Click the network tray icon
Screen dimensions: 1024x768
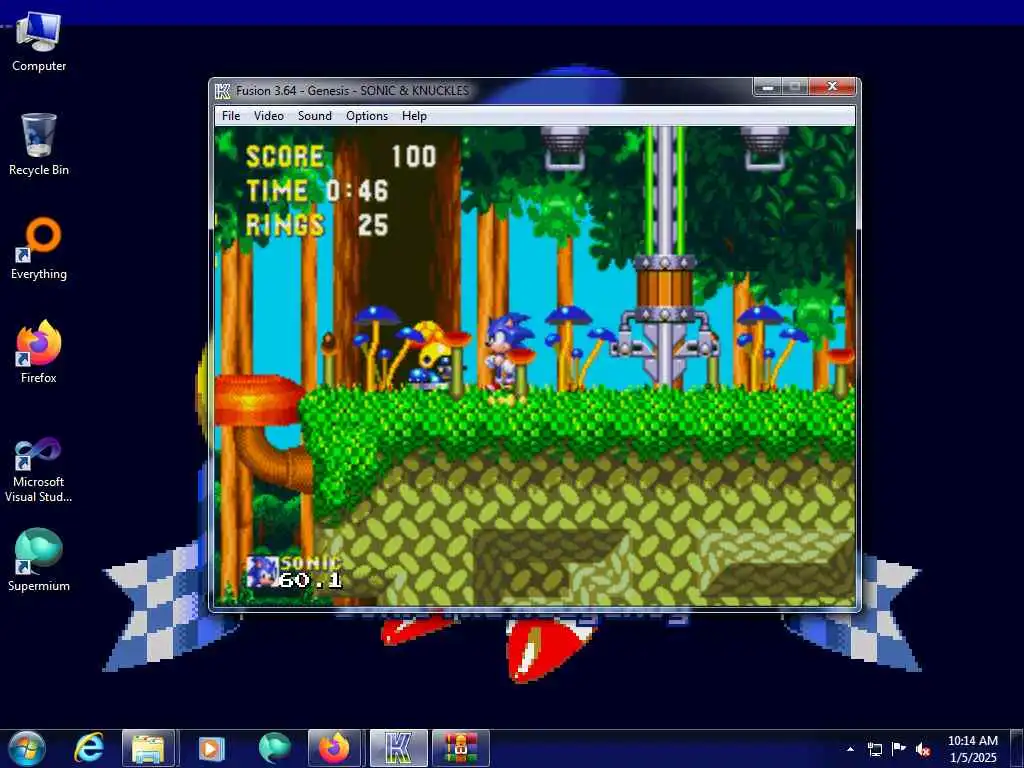coord(874,749)
